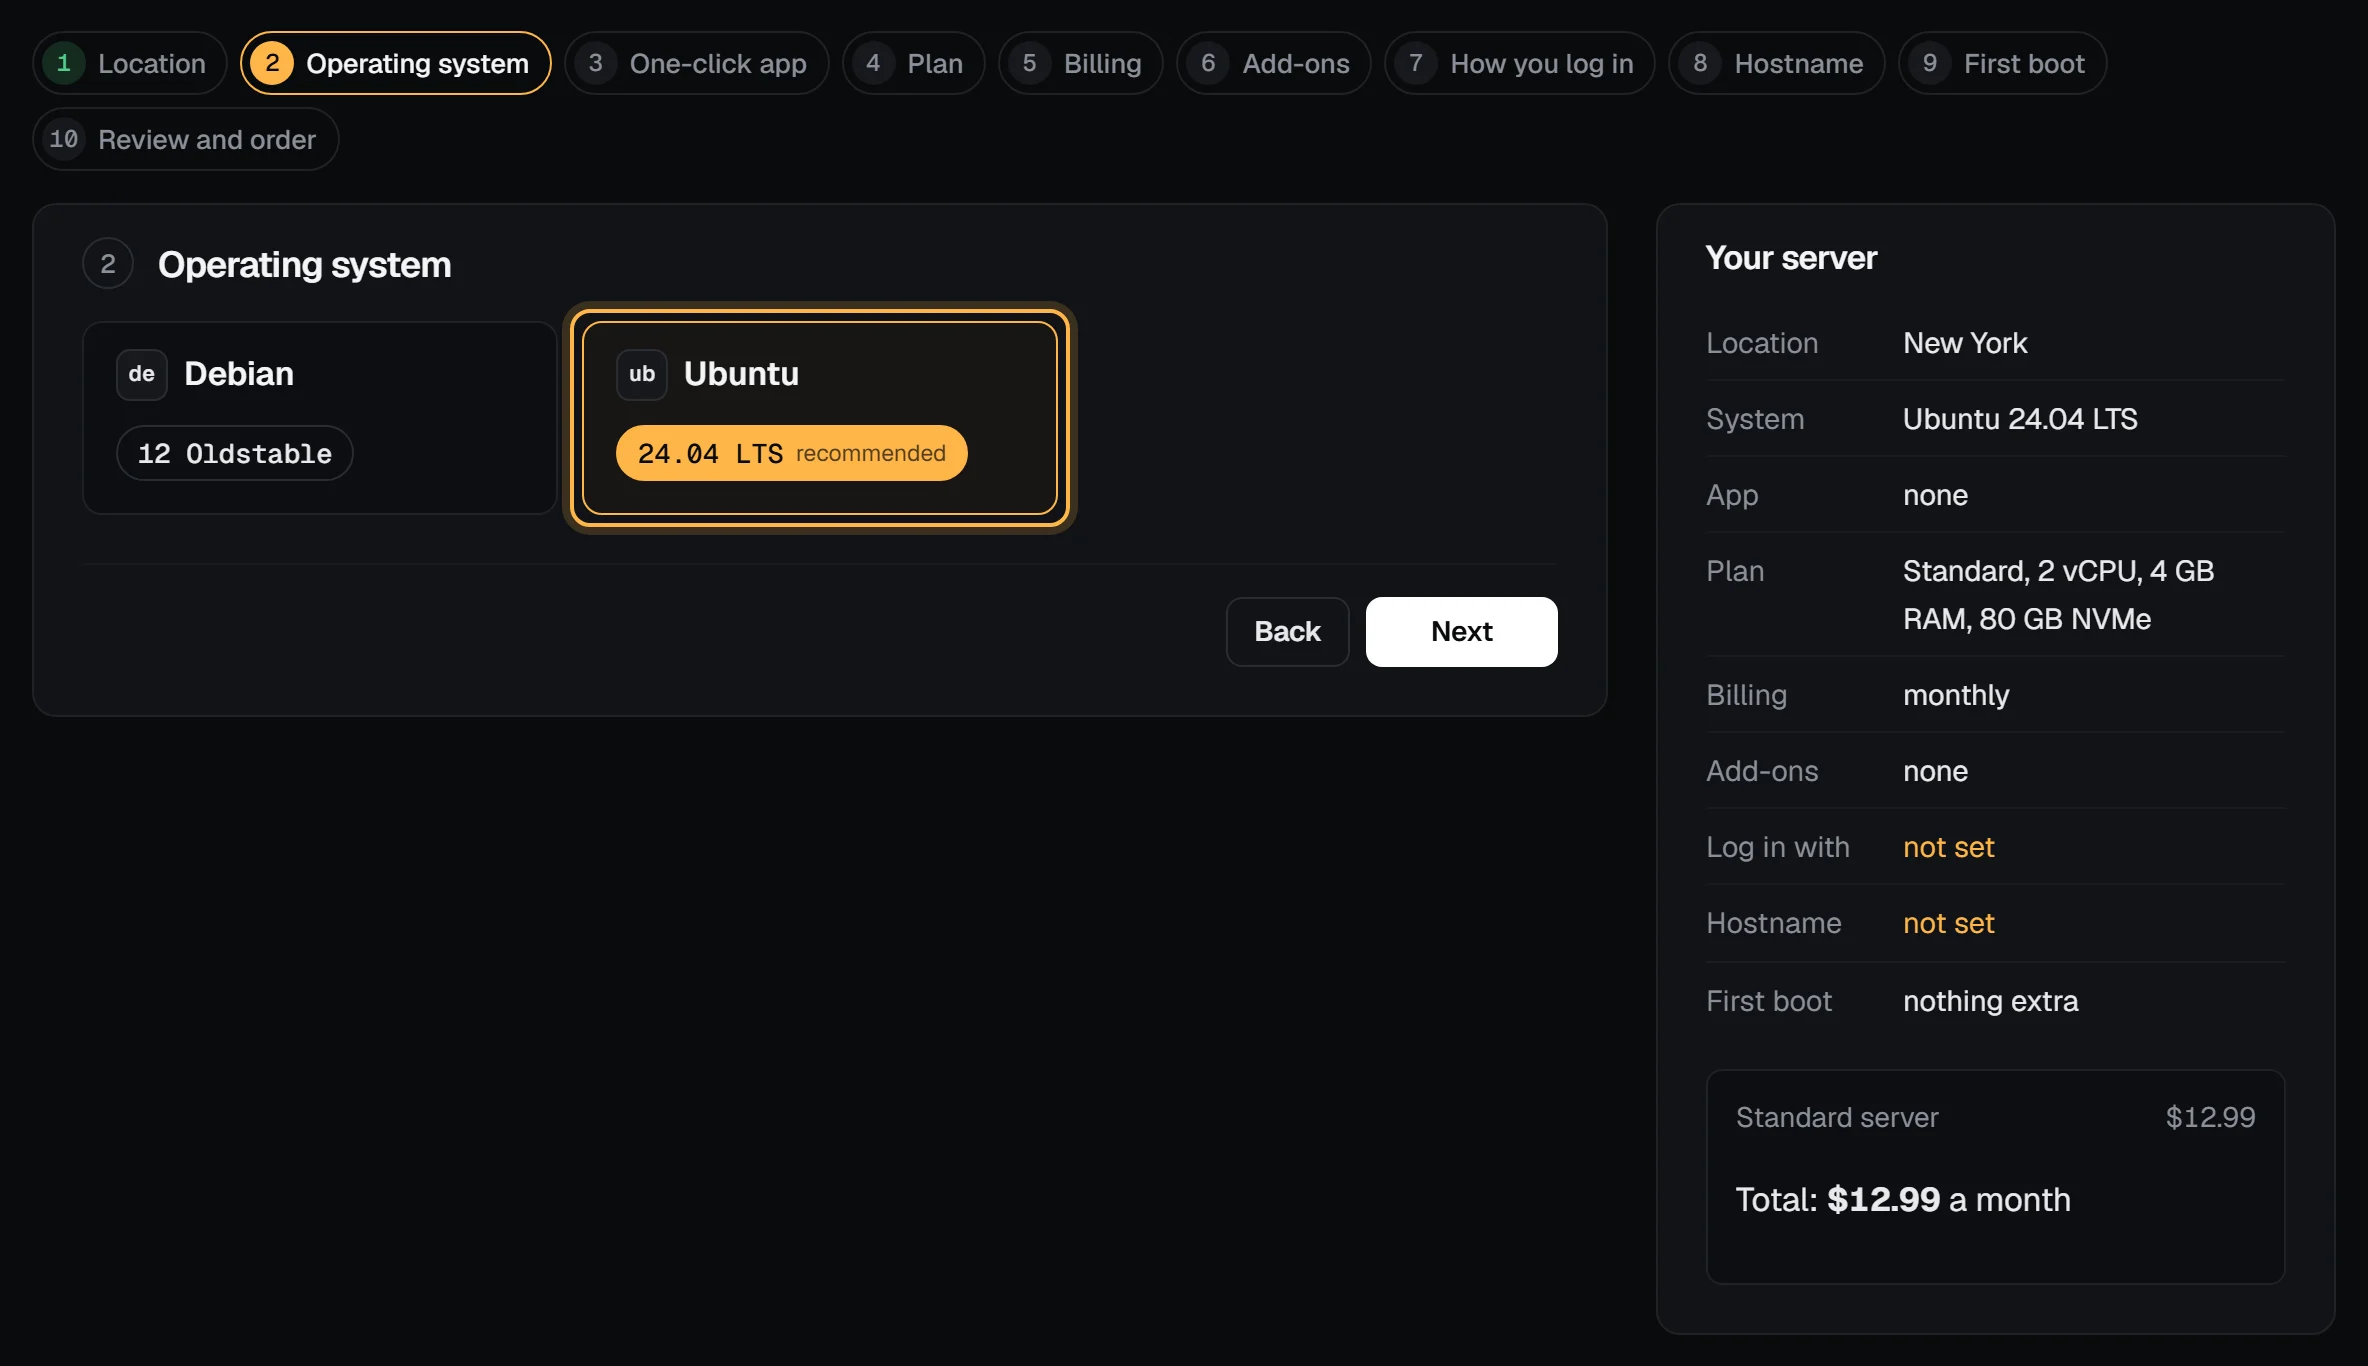Select the Ubuntu card title
The image size is (2368, 1366).
point(741,374)
